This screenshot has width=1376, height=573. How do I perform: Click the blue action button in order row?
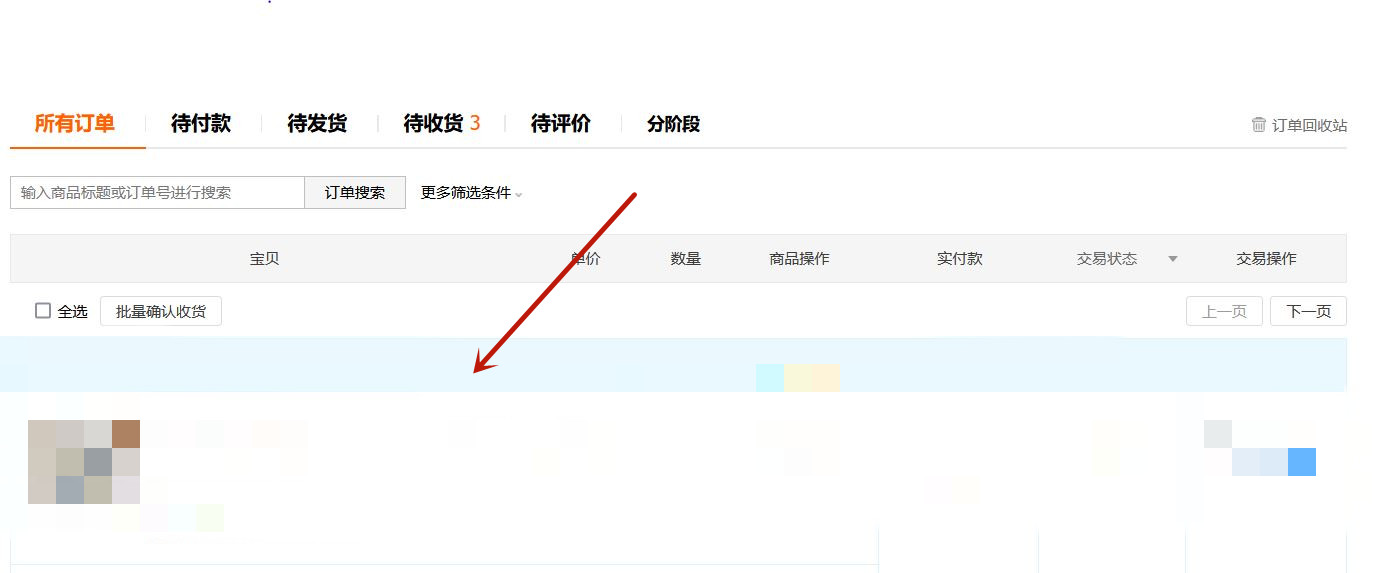click(1301, 462)
